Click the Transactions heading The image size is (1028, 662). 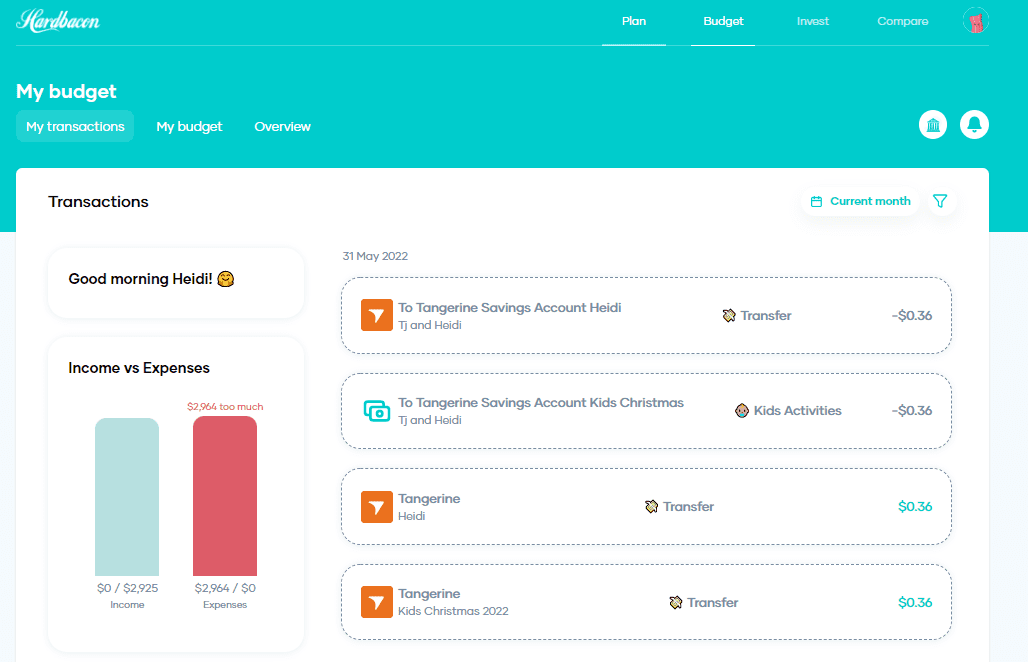(98, 202)
